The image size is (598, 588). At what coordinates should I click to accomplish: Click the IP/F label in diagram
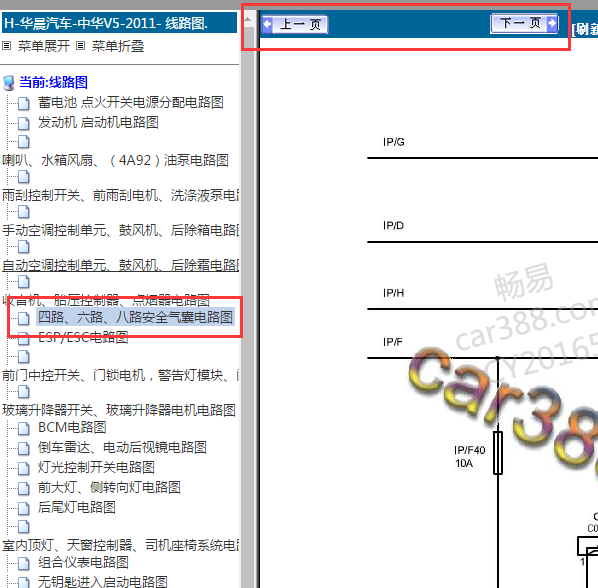(x=392, y=342)
